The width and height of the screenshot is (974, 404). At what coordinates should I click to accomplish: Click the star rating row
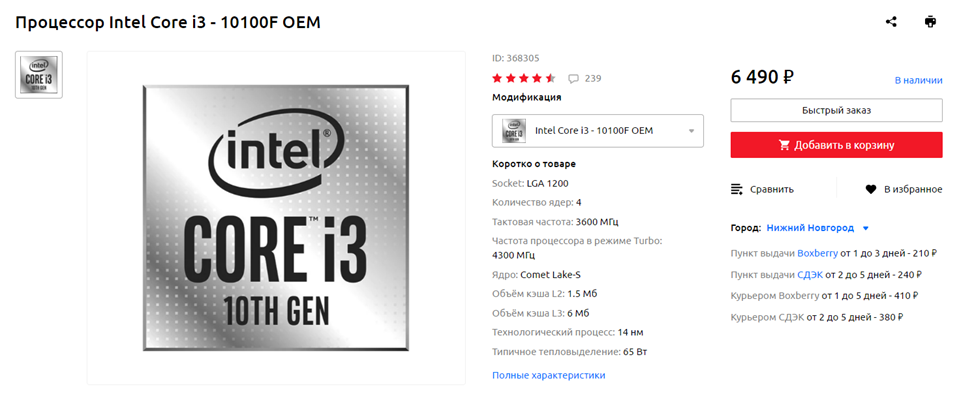[x=524, y=78]
